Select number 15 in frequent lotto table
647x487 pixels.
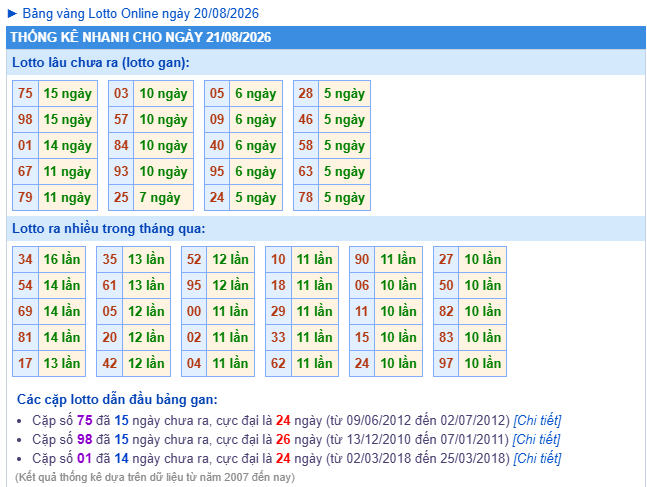pos(362,337)
